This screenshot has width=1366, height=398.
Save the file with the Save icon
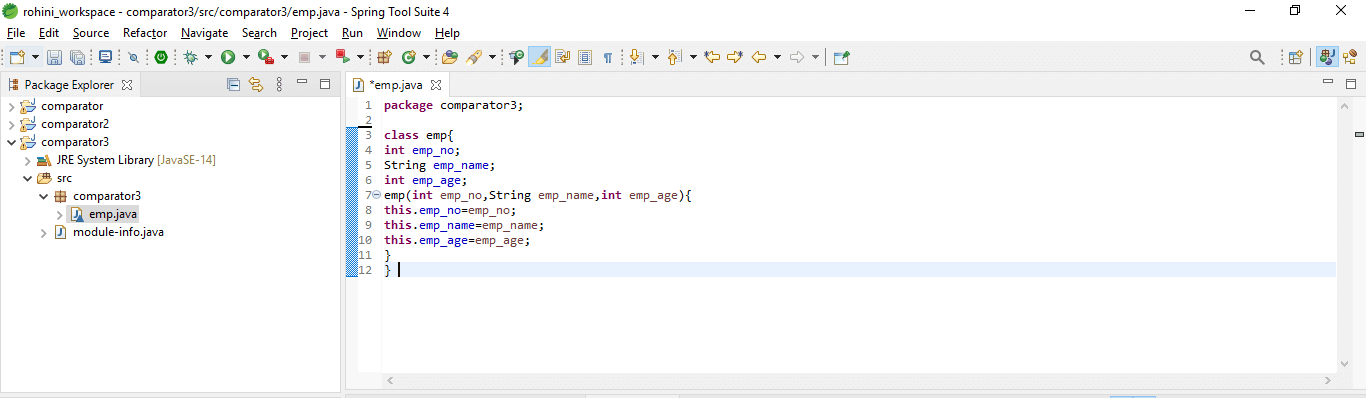click(55, 58)
